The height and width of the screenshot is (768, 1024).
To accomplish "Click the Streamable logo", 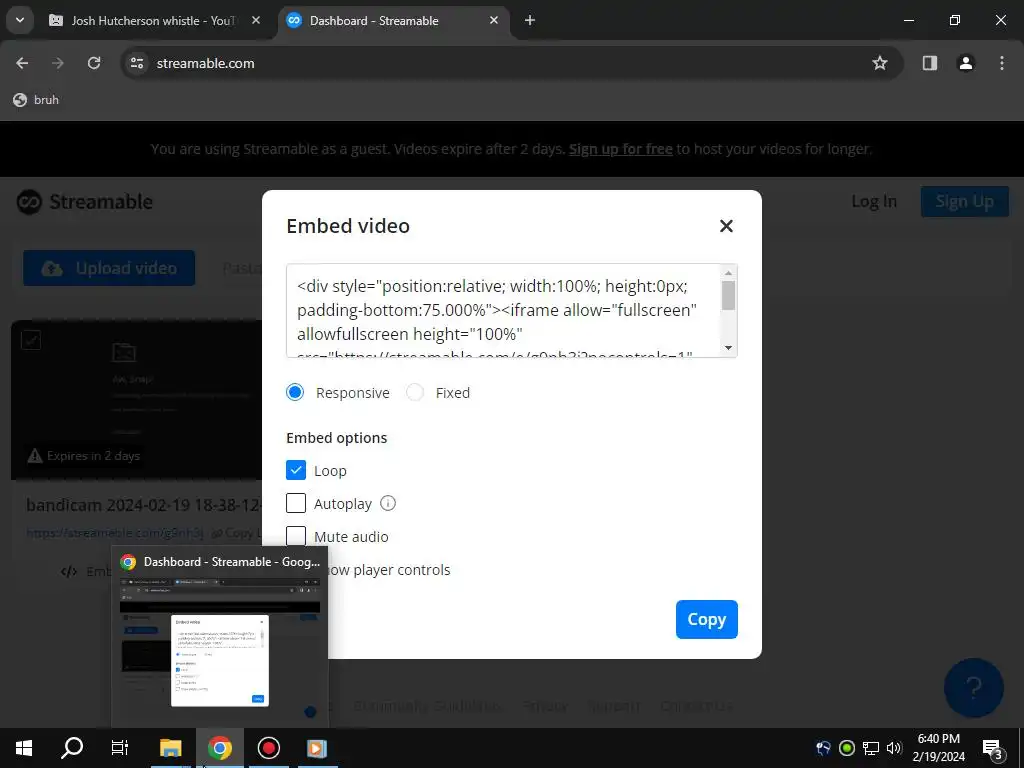I will (x=85, y=202).
